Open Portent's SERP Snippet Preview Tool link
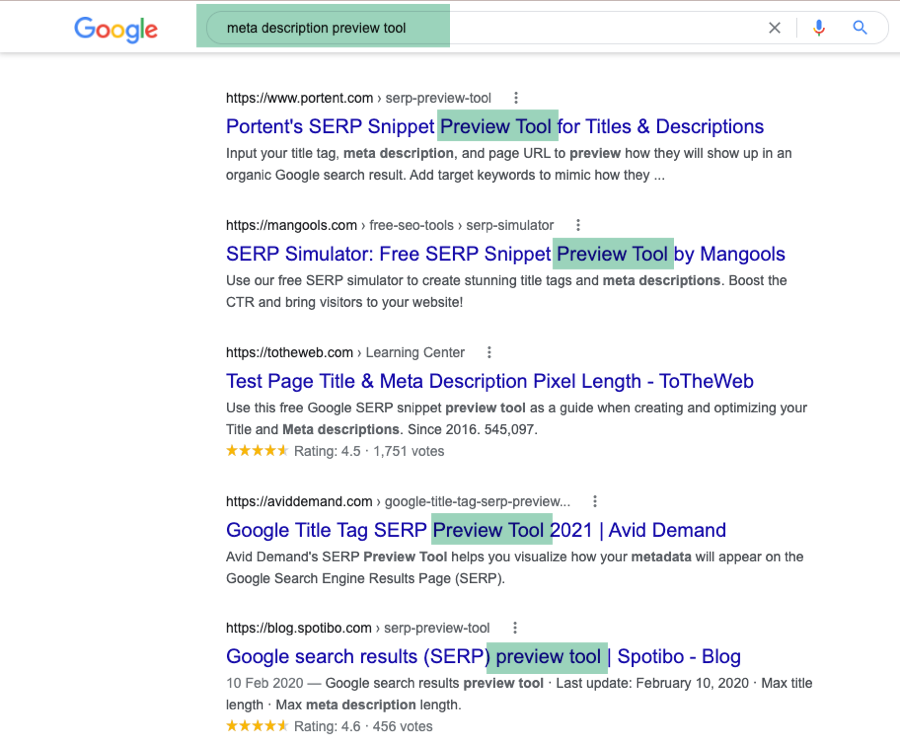 tap(495, 126)
